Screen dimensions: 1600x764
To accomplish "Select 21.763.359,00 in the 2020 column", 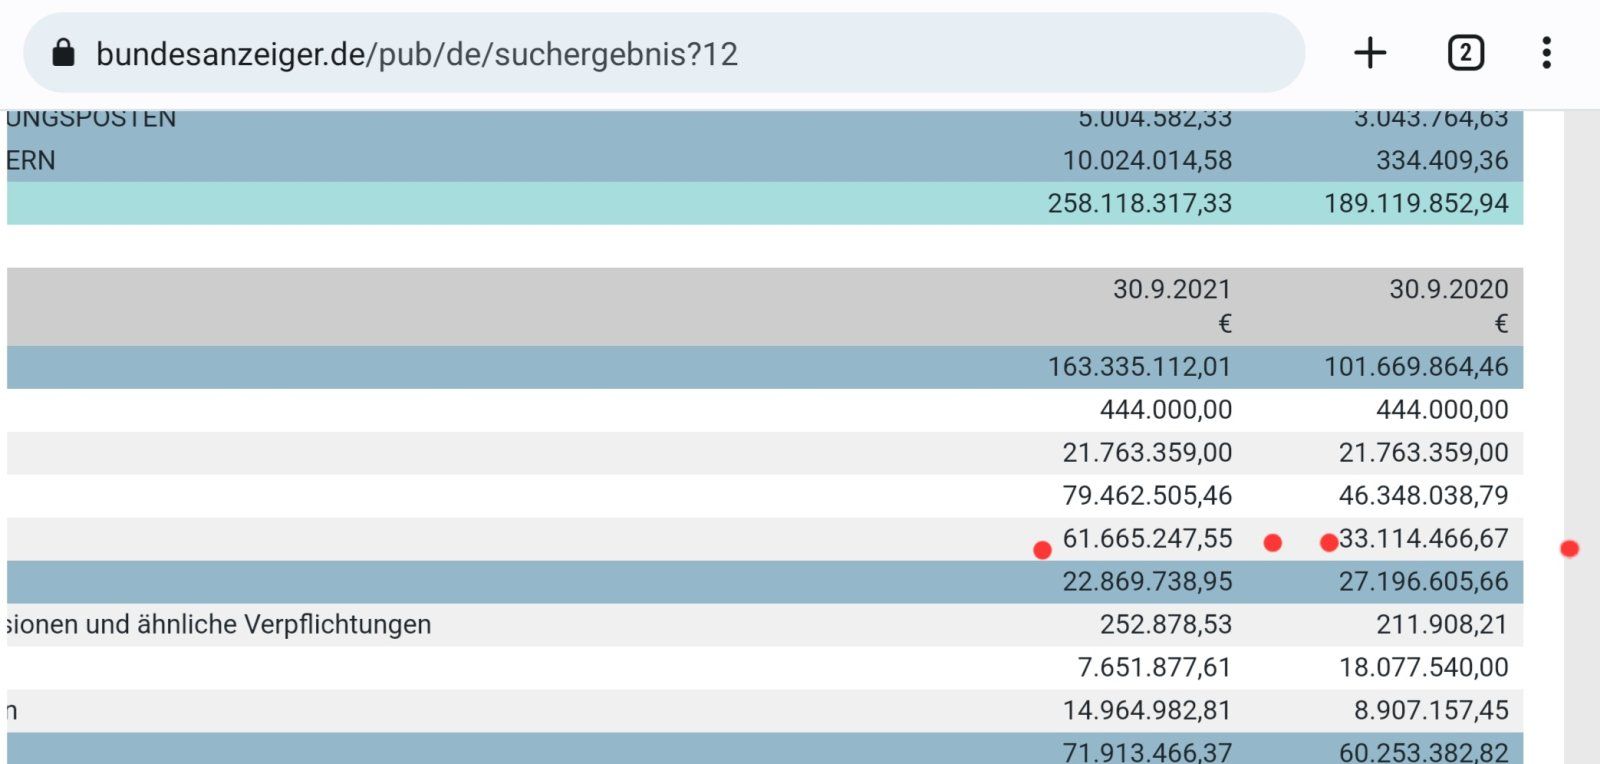I will coord(1424,452).
